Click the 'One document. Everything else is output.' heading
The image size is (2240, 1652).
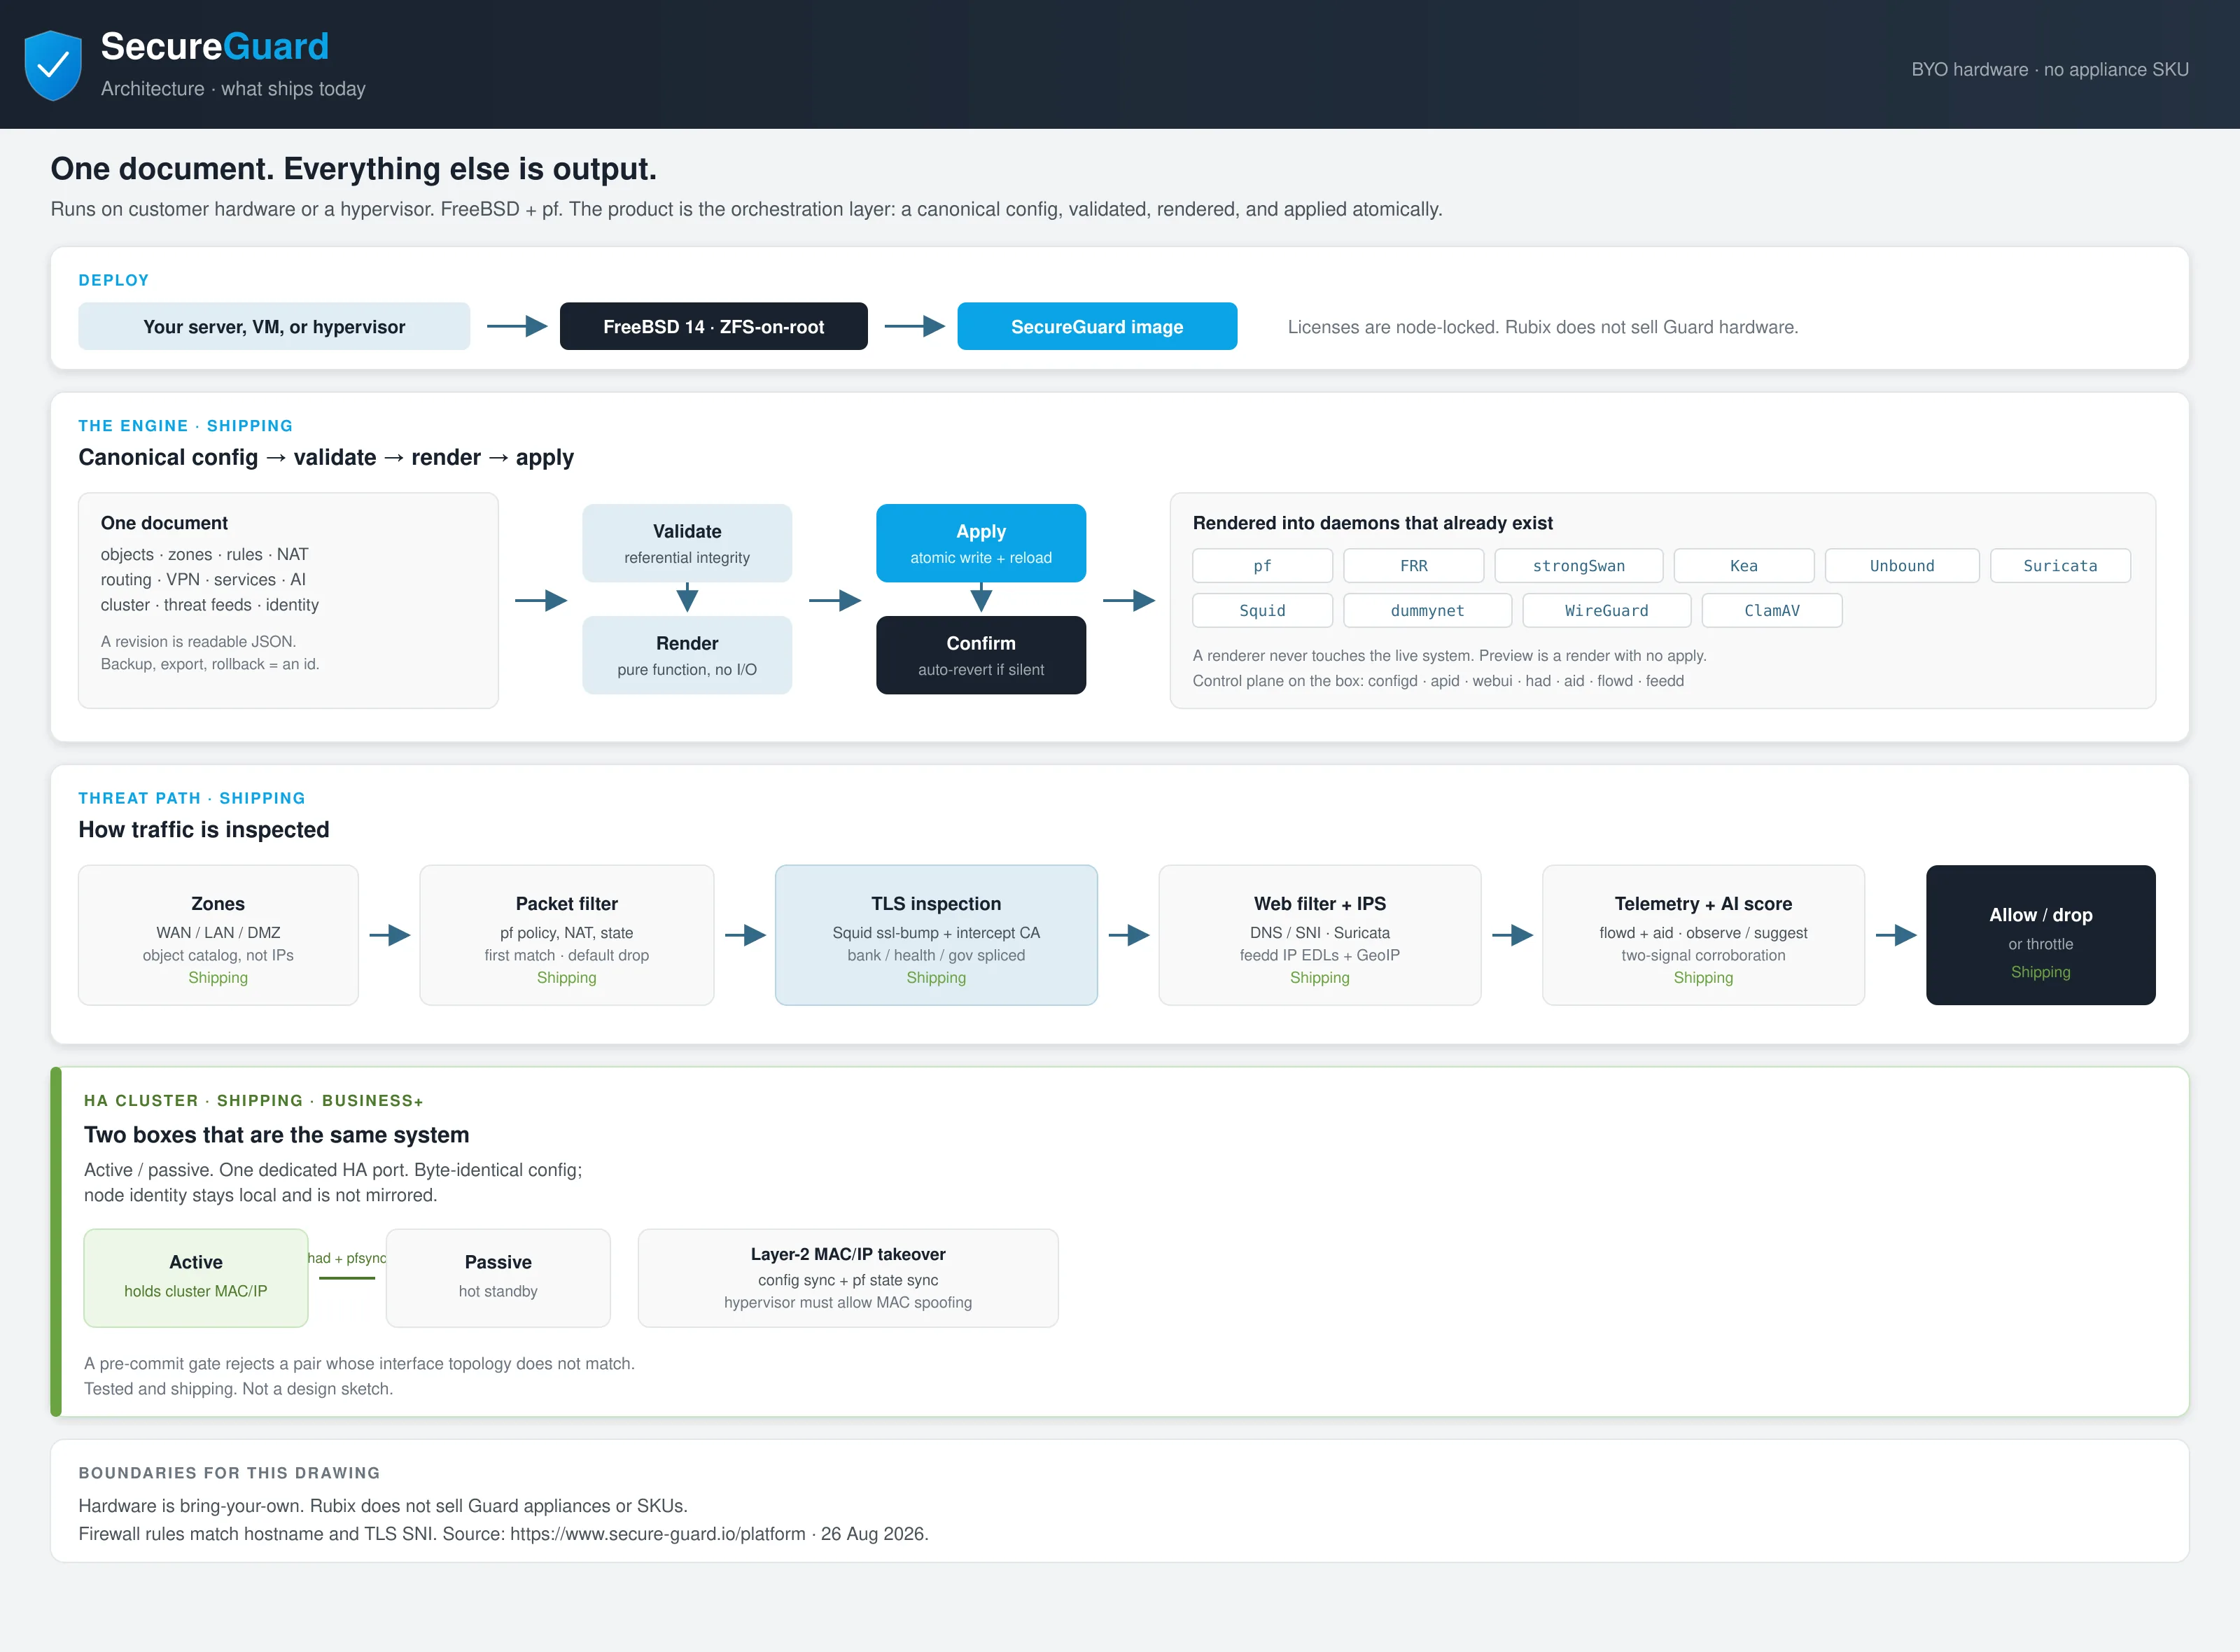coord(354,168)
